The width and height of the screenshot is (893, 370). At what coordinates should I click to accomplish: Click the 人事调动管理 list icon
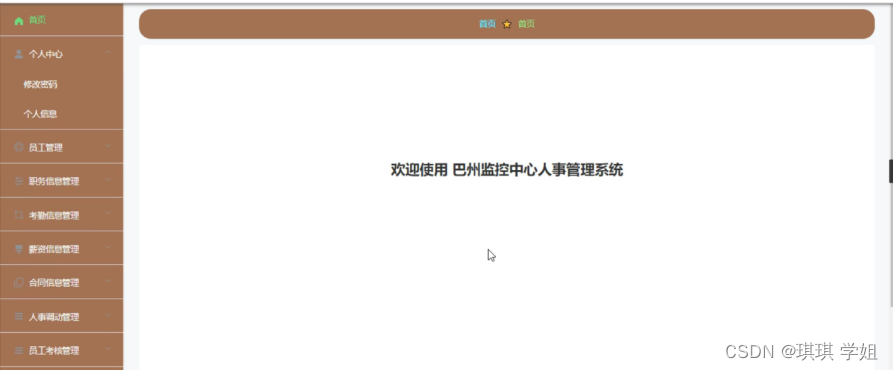click(19, 317)
